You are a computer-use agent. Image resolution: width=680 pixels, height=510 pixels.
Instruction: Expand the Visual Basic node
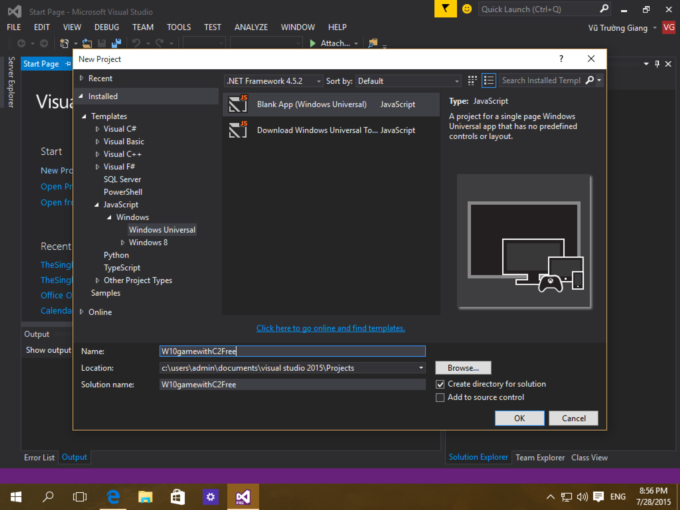coord(97,141)
